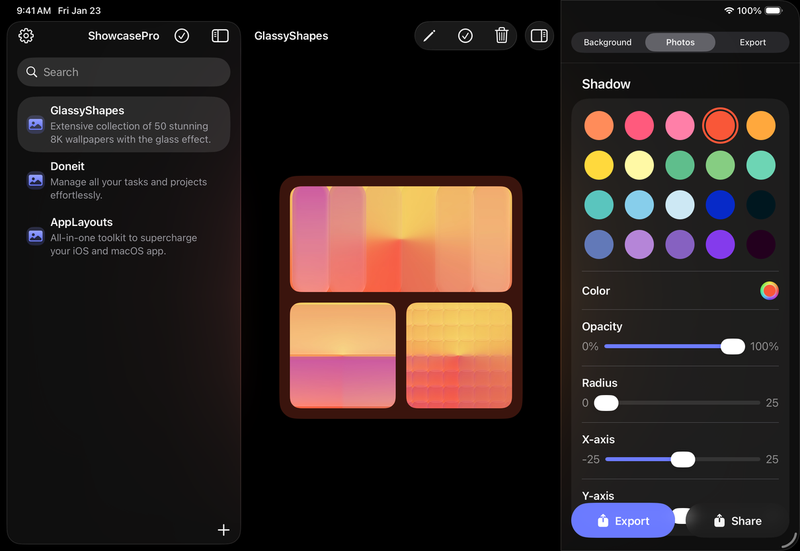Click the top wide wallpaper thumbnail
The image size is (800, 551).
click(400, 239)
